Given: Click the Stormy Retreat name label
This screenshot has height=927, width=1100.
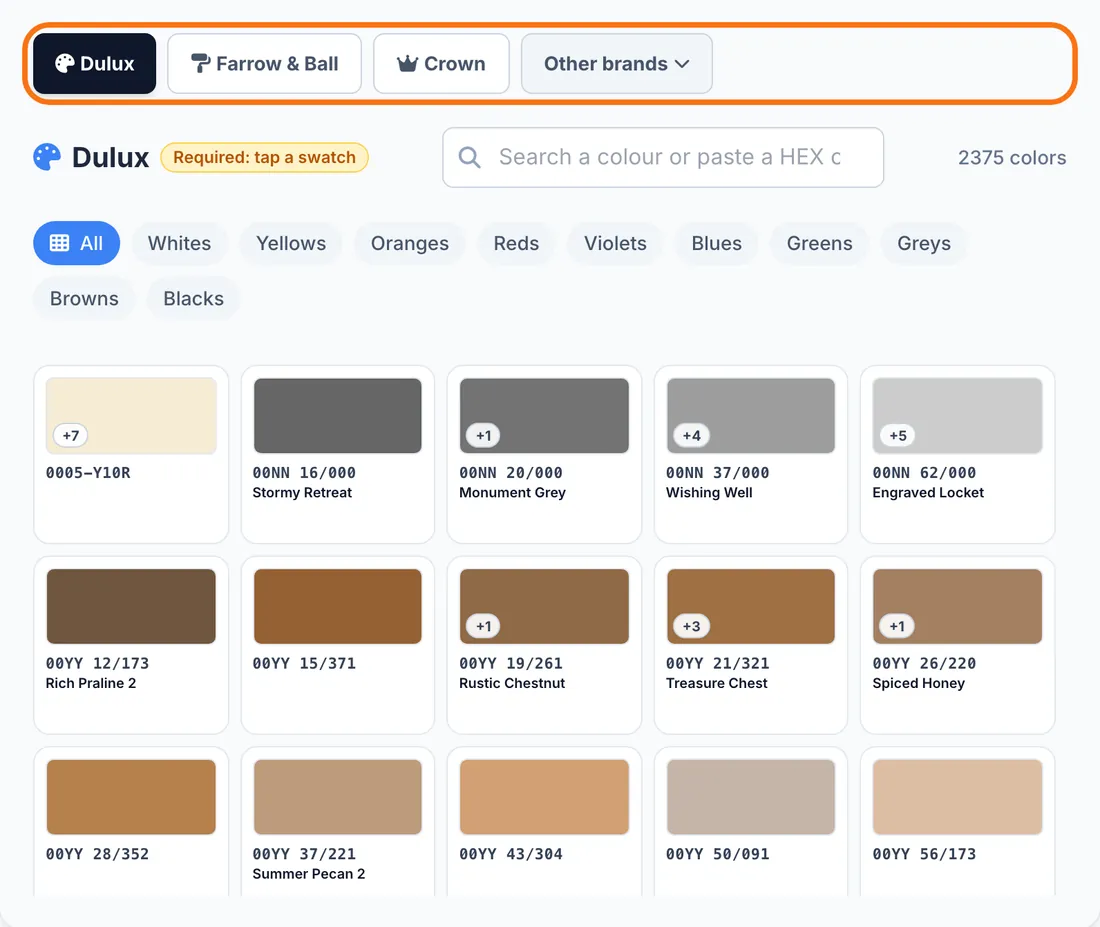Looking at the screenshot, I should 302,493.
